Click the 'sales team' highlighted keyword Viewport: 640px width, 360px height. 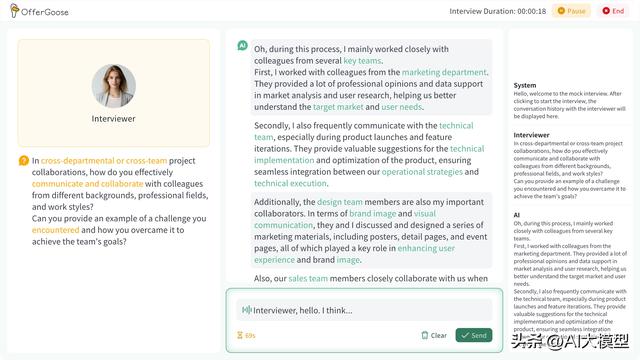pyautogui.click(x=308, y=278)
